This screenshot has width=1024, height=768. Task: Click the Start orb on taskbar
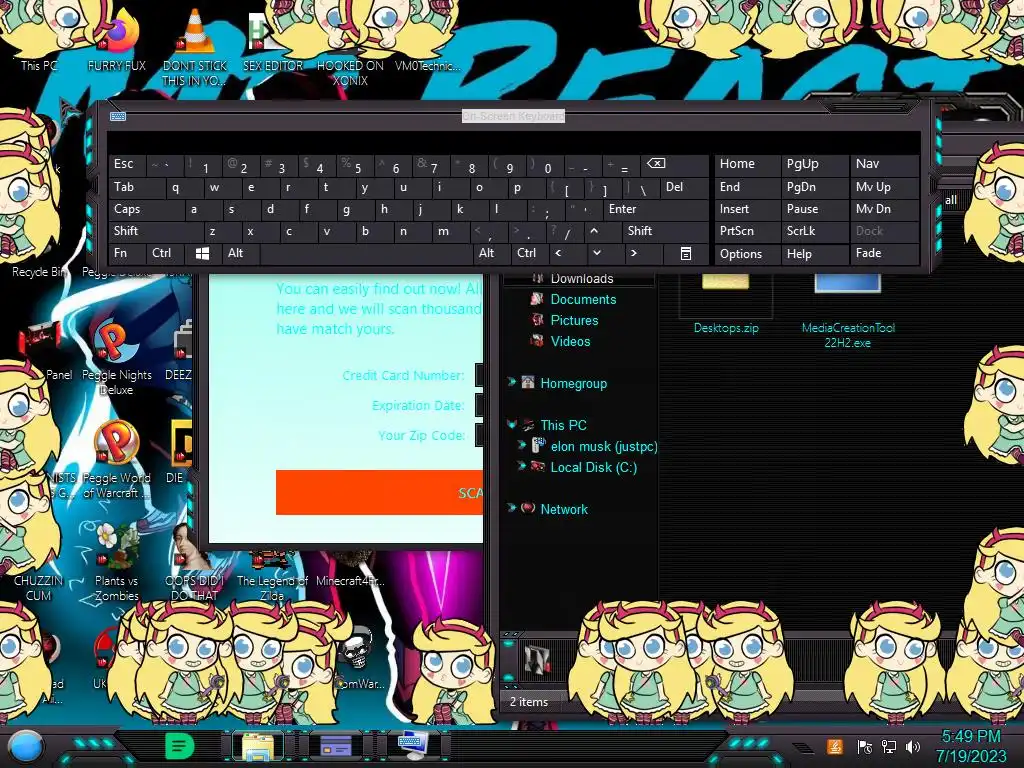pyautogui.click(x=25, y=746)
